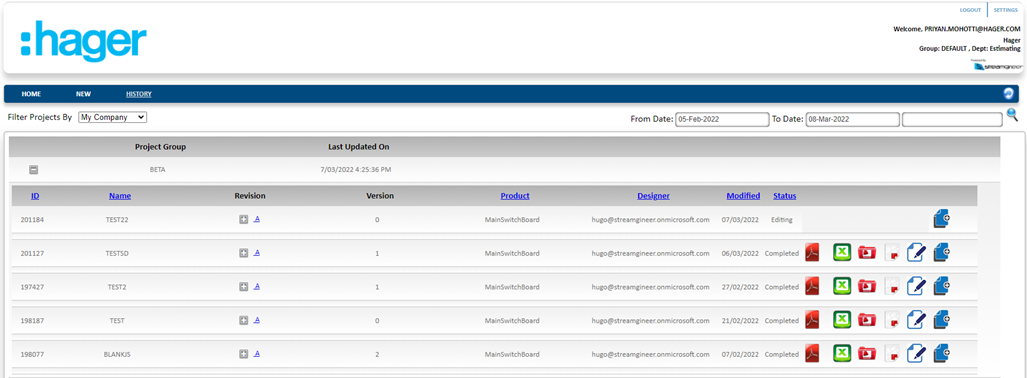Screen dimensions: 1027x378
Task: Open the PDF icon for TESTSD
Action: tap(812, 252)
